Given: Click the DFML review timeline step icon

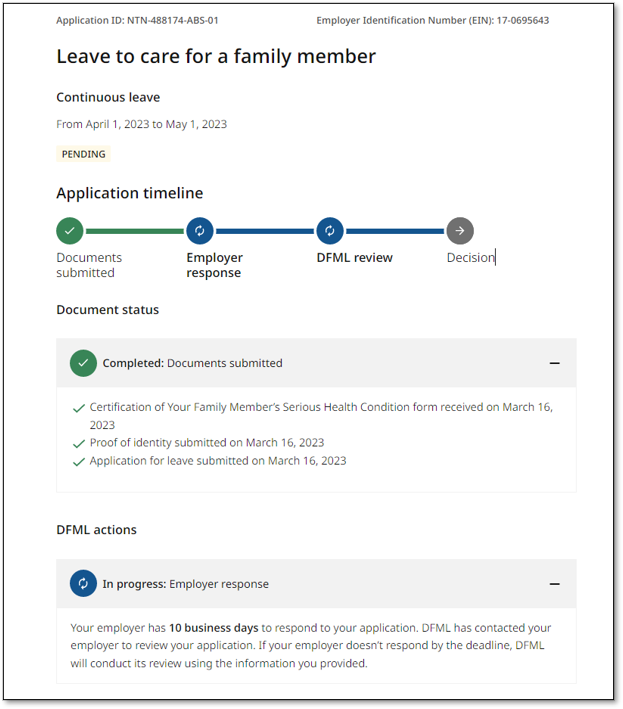Looking at the screenshot, I should coord(330,231).
